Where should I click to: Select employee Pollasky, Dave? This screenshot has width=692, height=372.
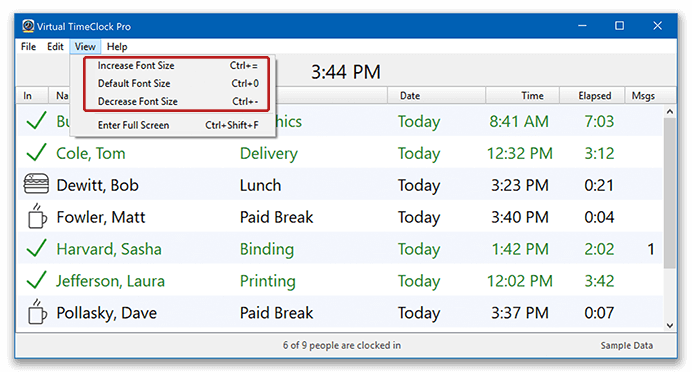pyautogui.click(x=106, y=313)
